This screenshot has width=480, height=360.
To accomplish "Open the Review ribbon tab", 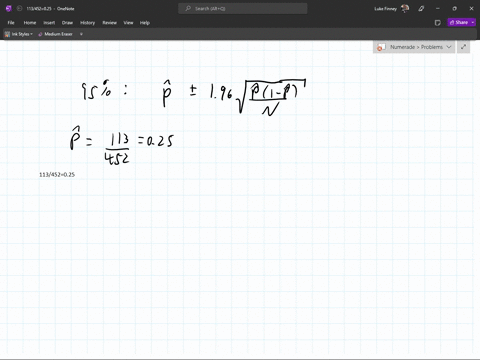I will [x=109, y=23].
